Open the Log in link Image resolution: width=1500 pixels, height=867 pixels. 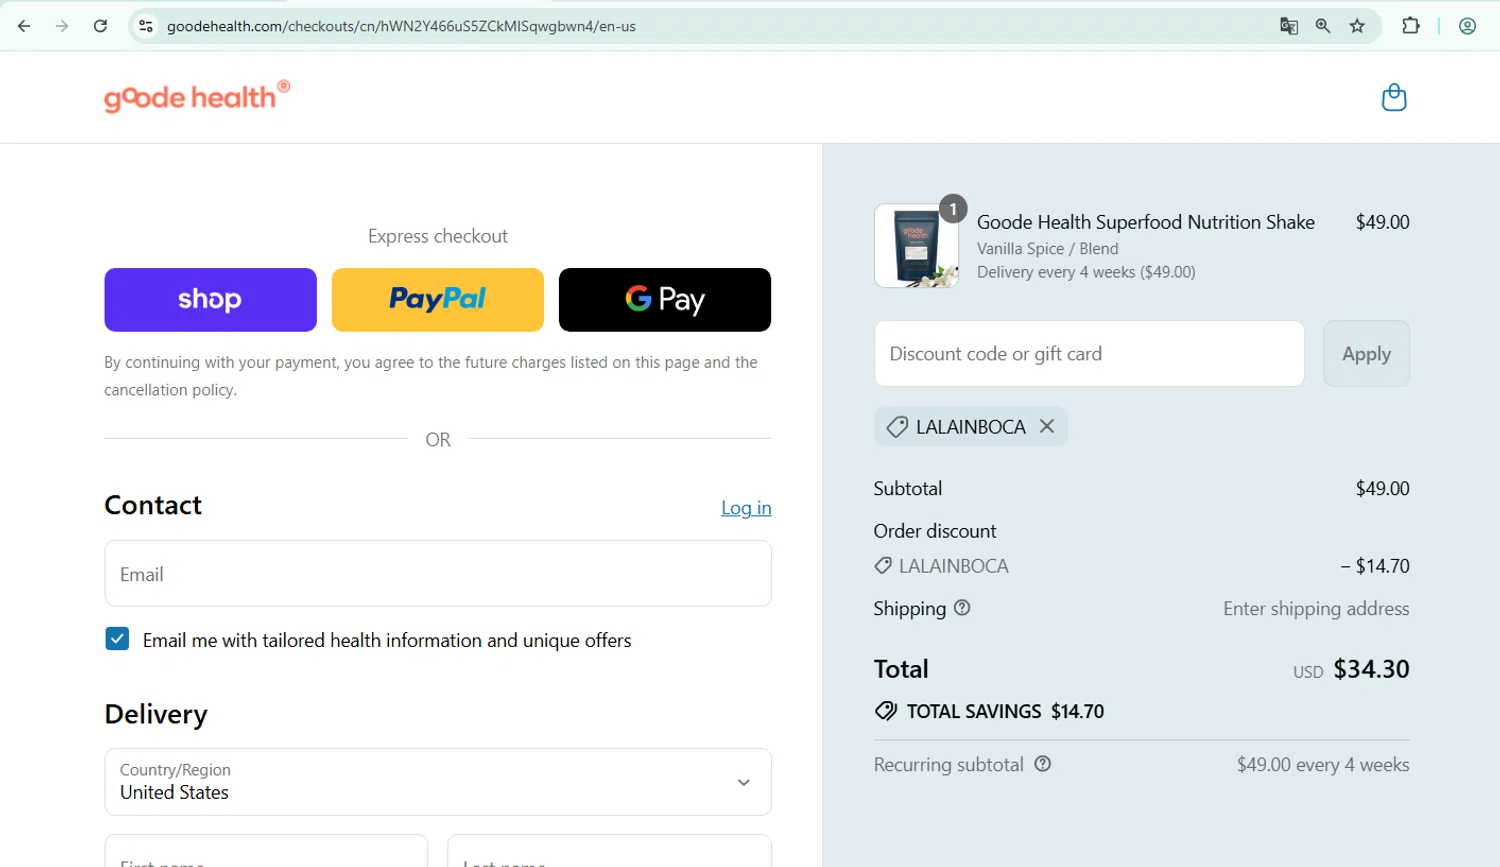(x=746, y=508)
